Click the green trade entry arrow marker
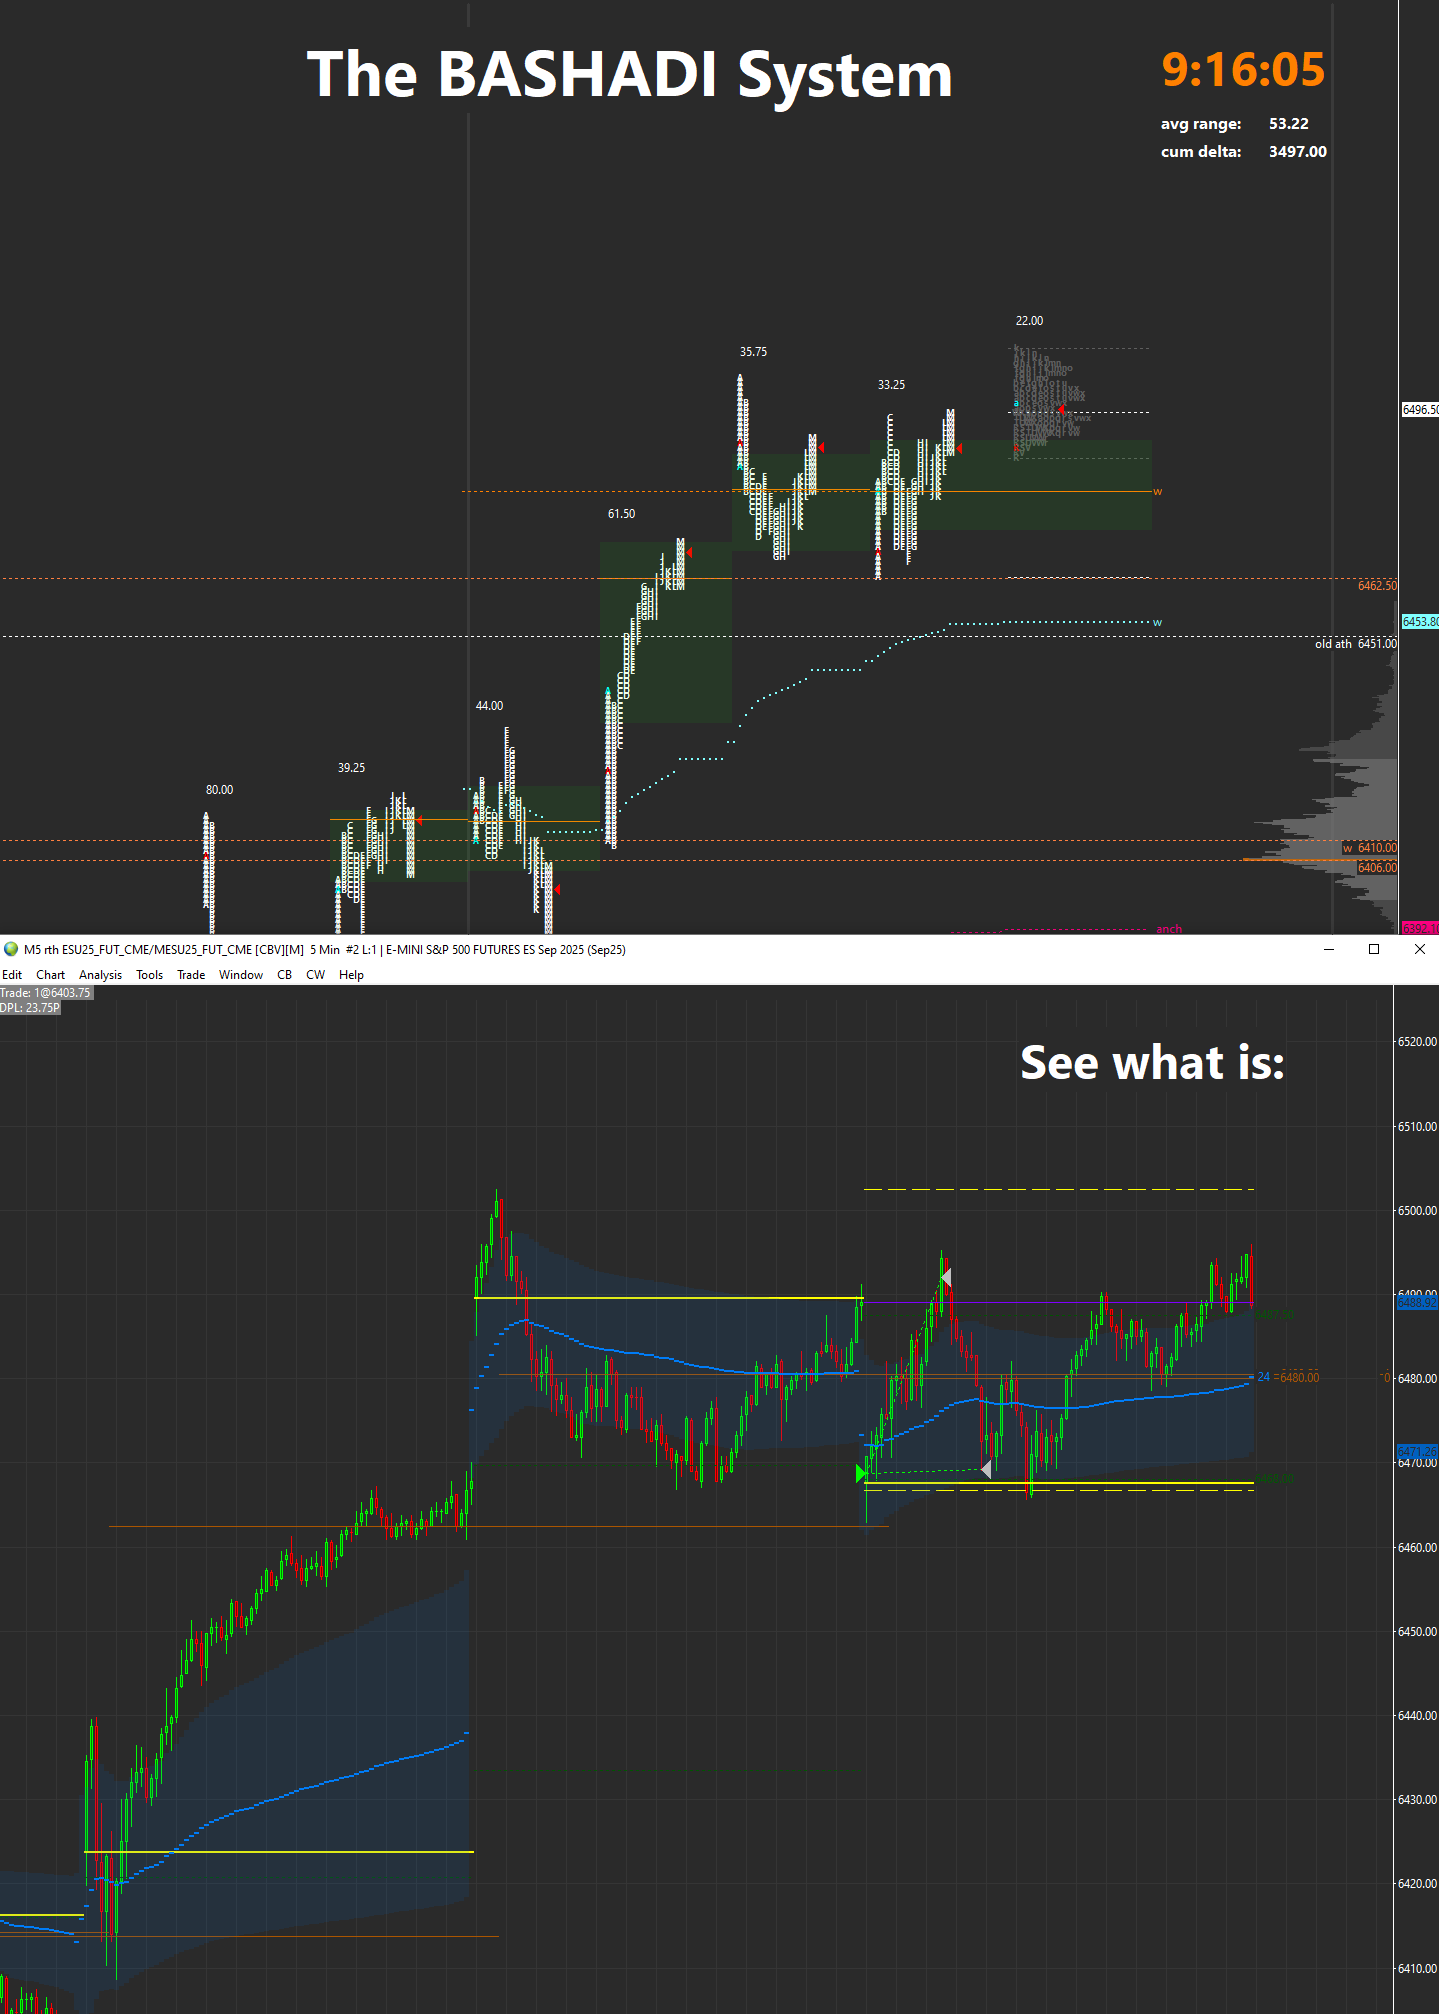Viewport: 1439px width, 2014px height. coord(862,1473)
